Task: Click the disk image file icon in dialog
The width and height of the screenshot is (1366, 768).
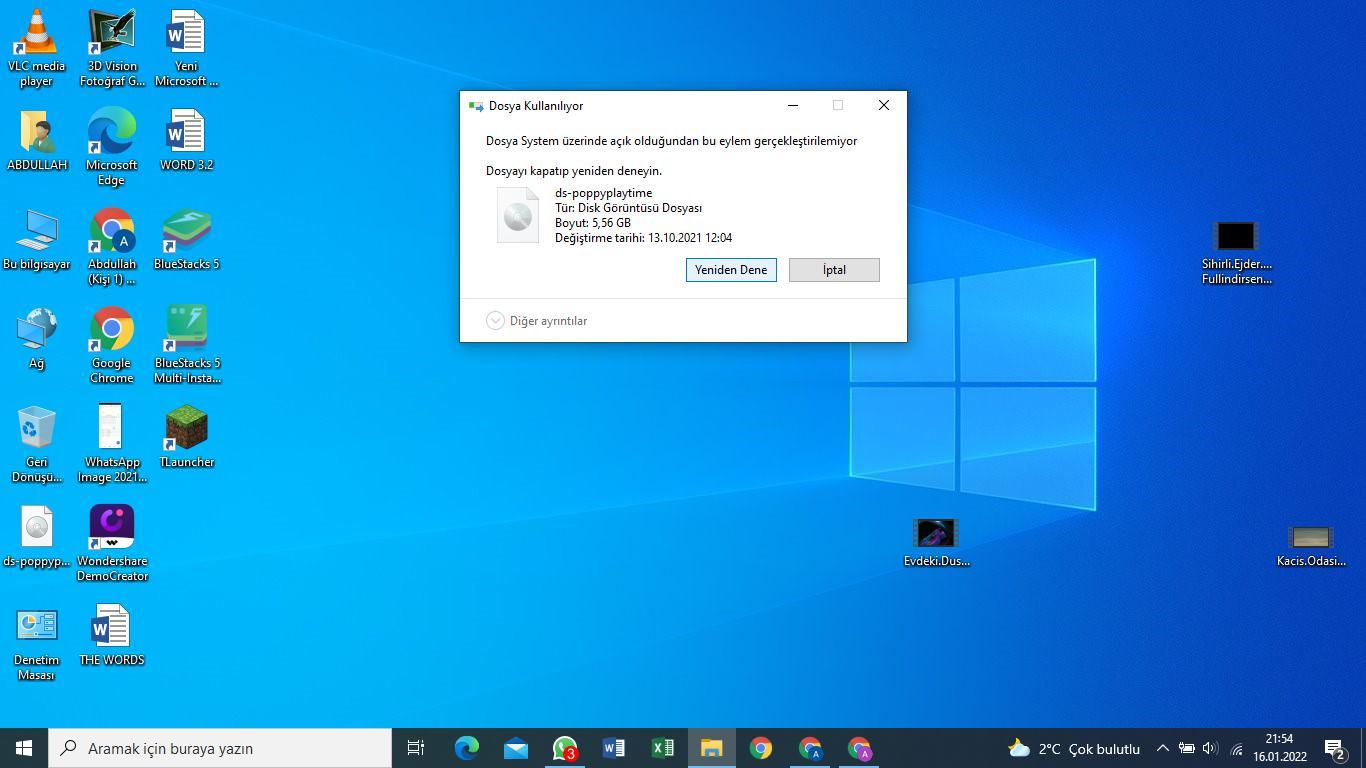Action: coord(518,215)
